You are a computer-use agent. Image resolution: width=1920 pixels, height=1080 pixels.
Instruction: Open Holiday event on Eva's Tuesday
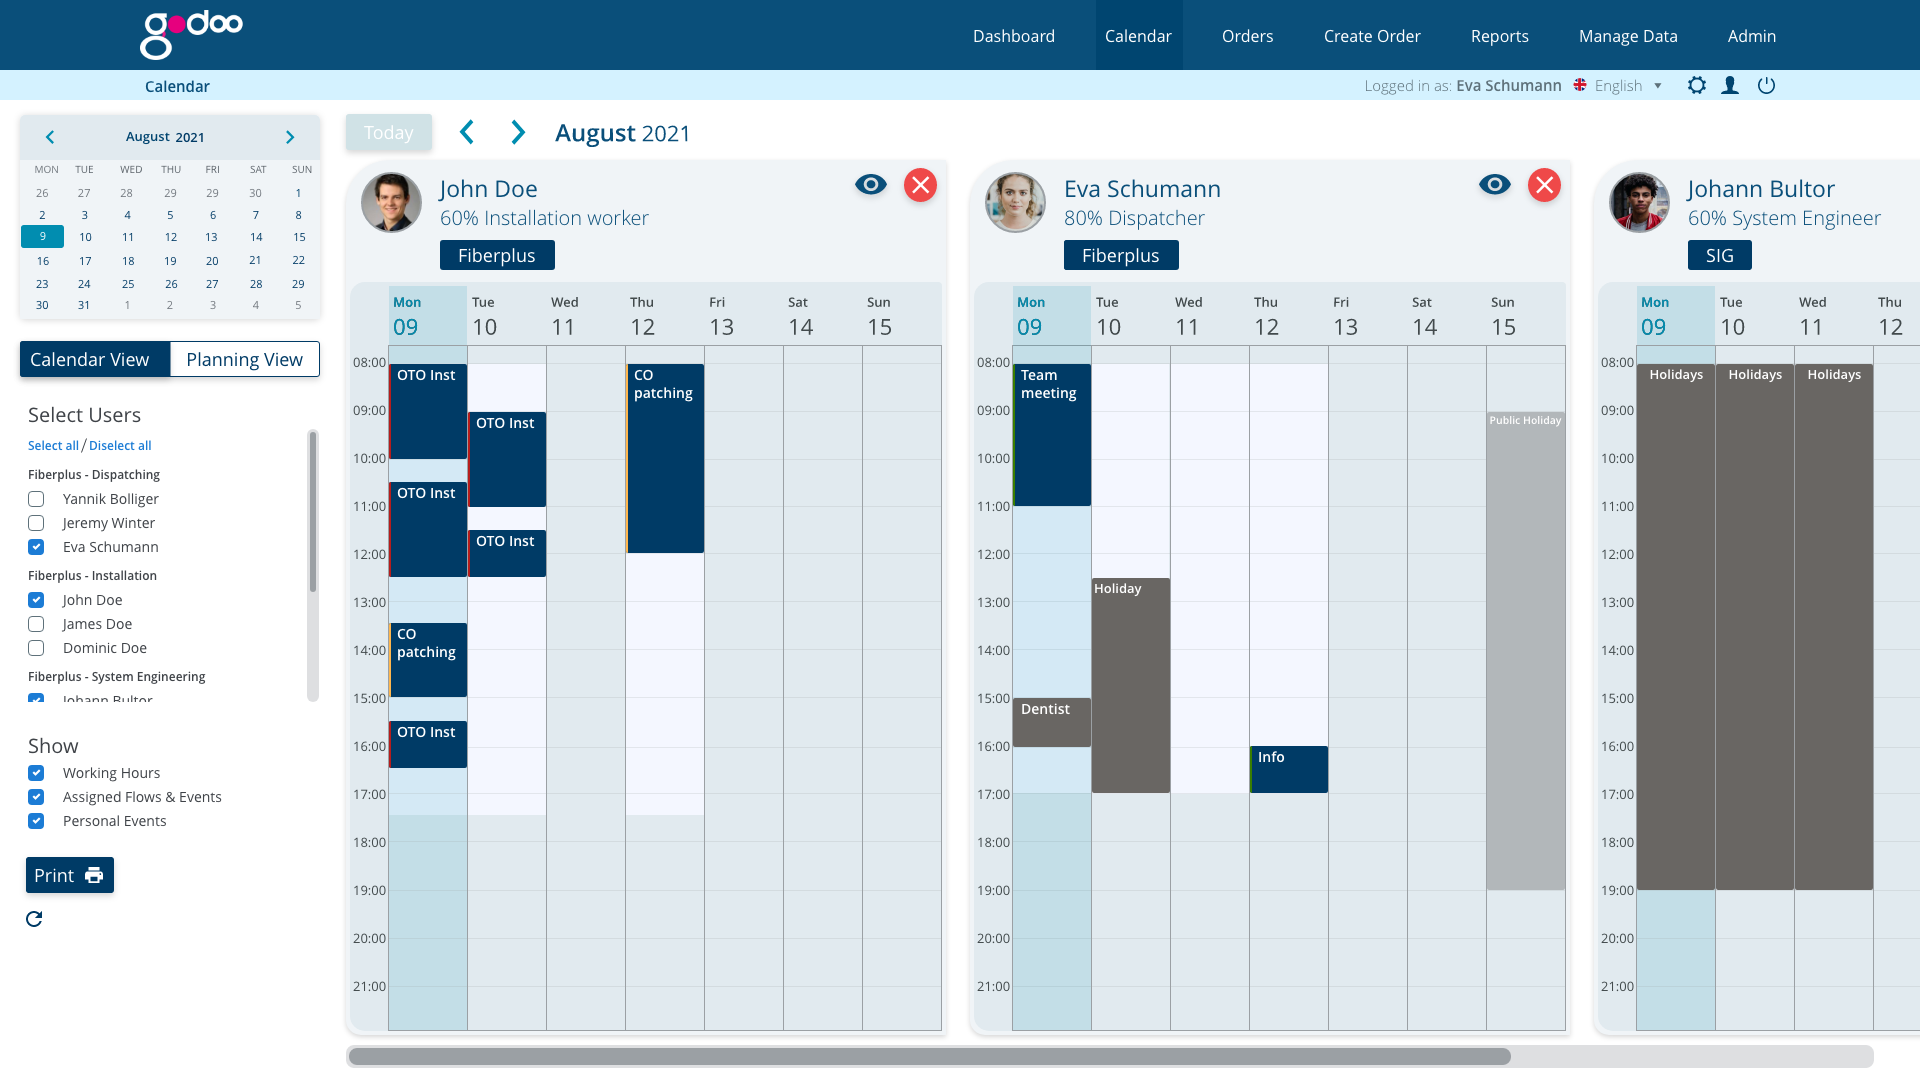point(1131,685)
